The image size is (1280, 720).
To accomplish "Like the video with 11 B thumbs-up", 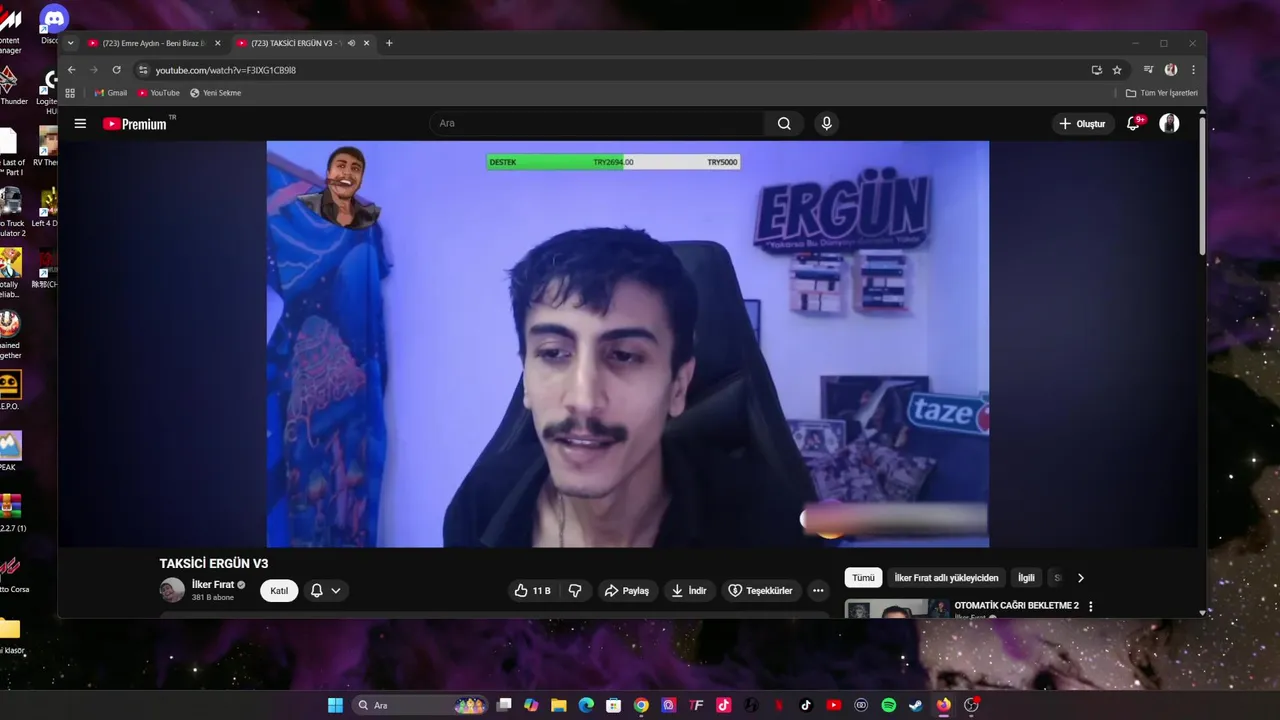I will pyautogui.click(x=532, y=591).
